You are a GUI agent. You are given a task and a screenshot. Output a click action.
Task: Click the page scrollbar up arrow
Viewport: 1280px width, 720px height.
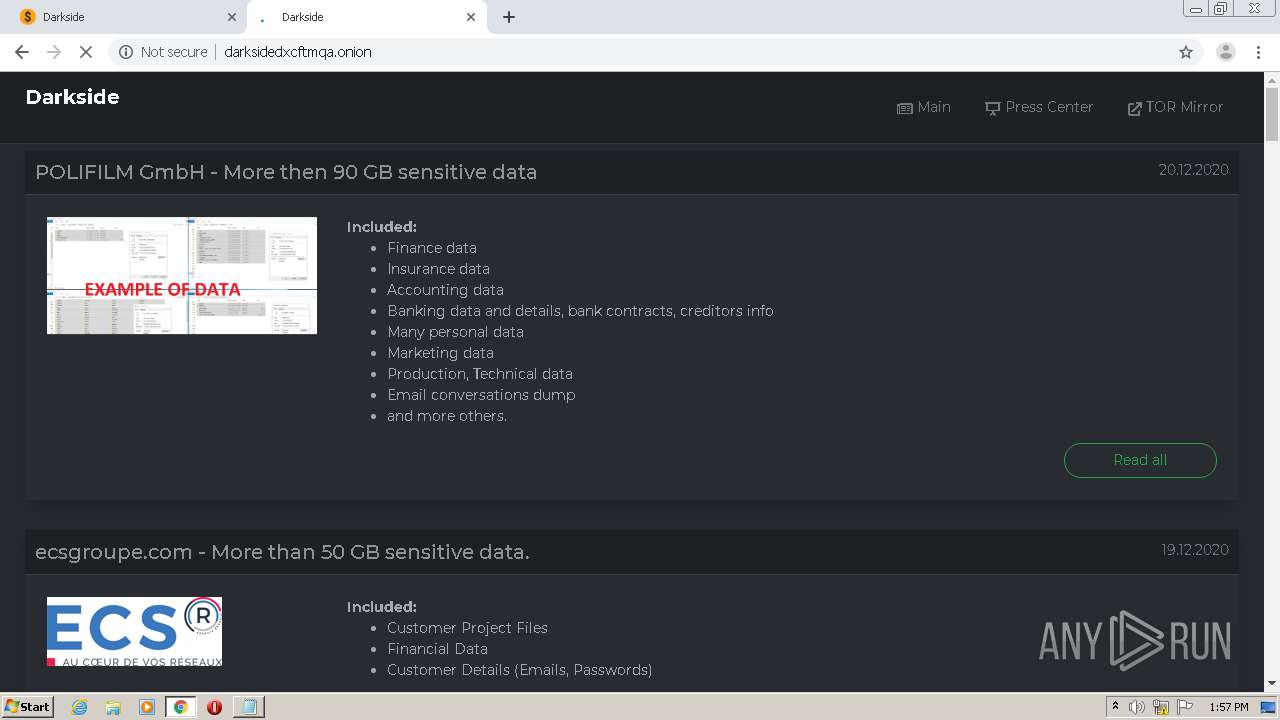tap(1271, 79)
